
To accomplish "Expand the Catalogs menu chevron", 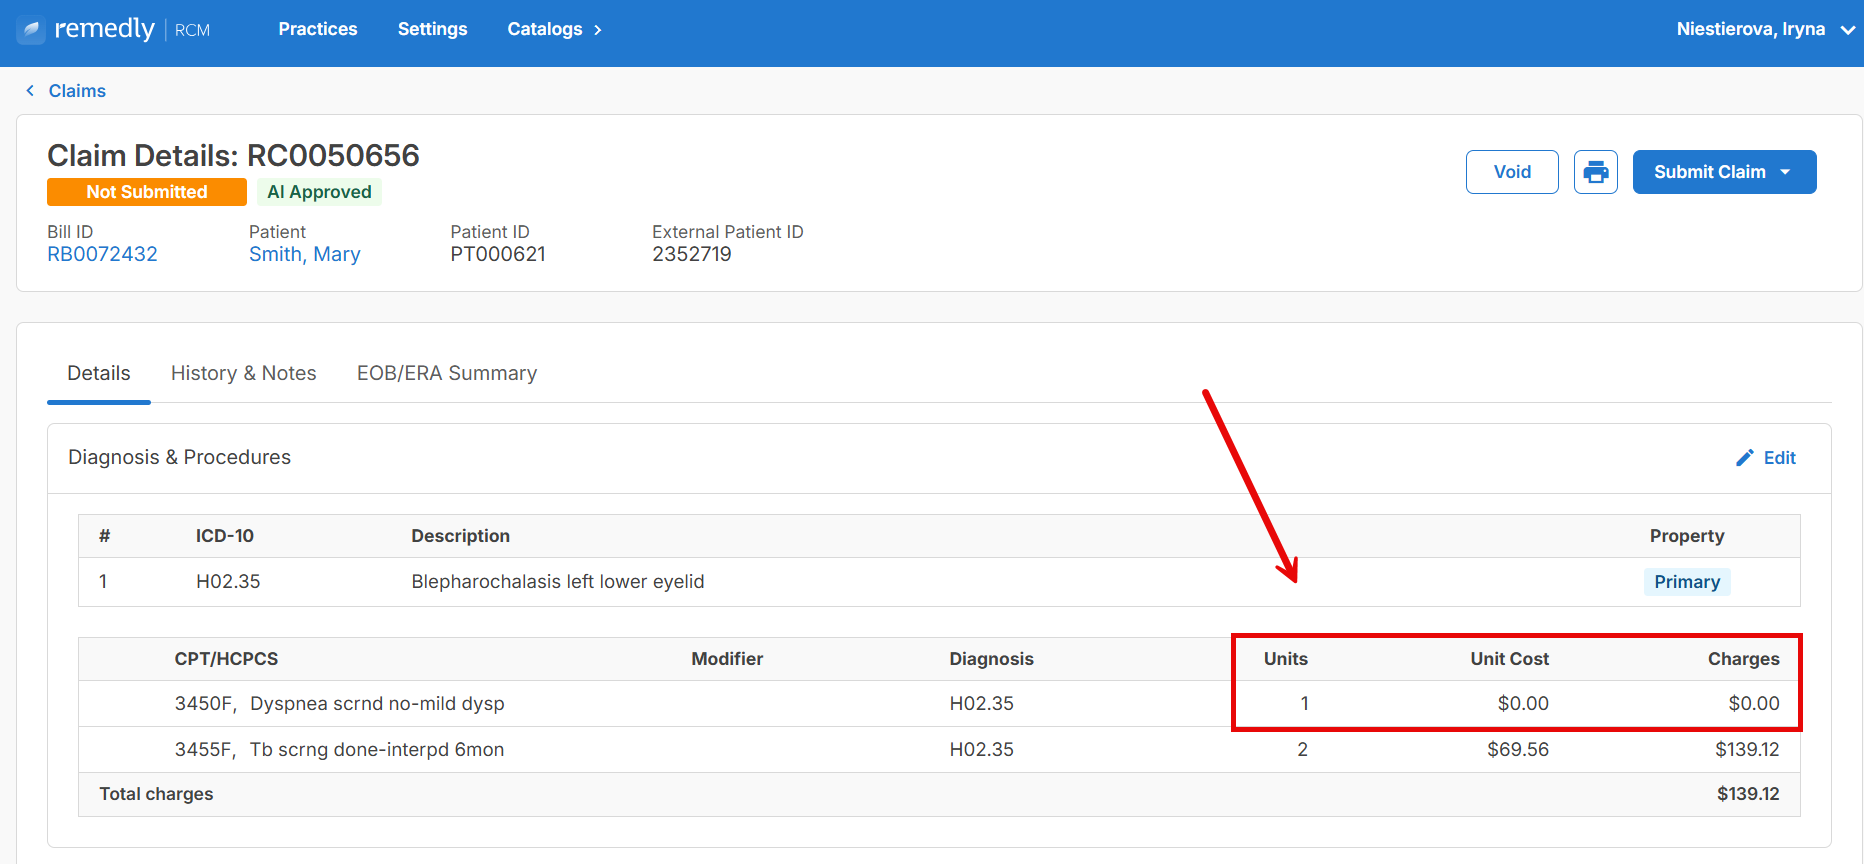I will pyautogui.click(x=598, y=30).
